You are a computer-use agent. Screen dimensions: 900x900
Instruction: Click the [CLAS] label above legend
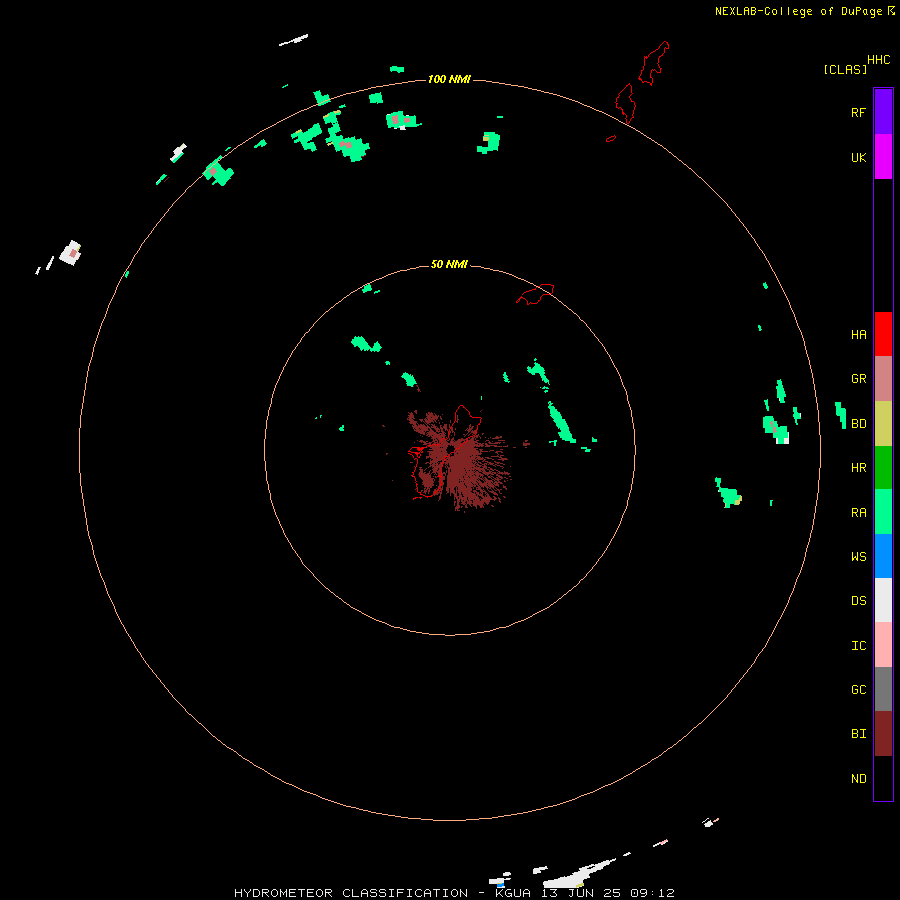845,70
